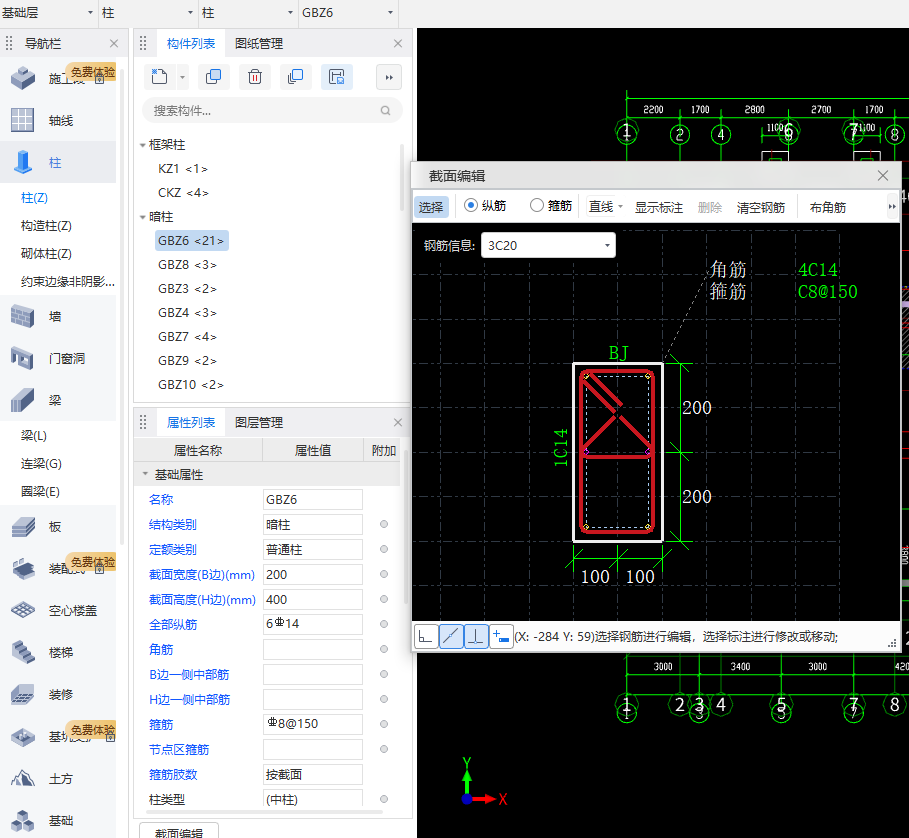Toggle the 附加 circle for 全部纵筋
909x838 pixels.
point(384,624)
